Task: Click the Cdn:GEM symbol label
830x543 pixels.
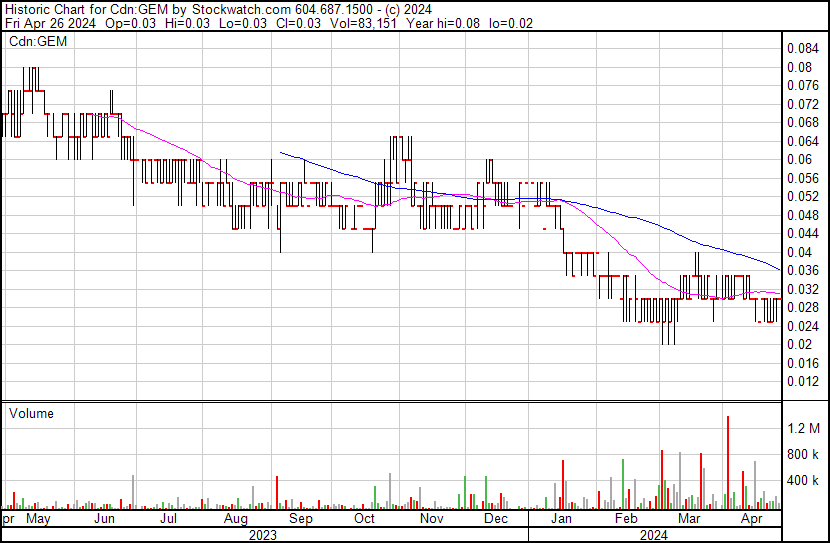Action: click(38, 41)
